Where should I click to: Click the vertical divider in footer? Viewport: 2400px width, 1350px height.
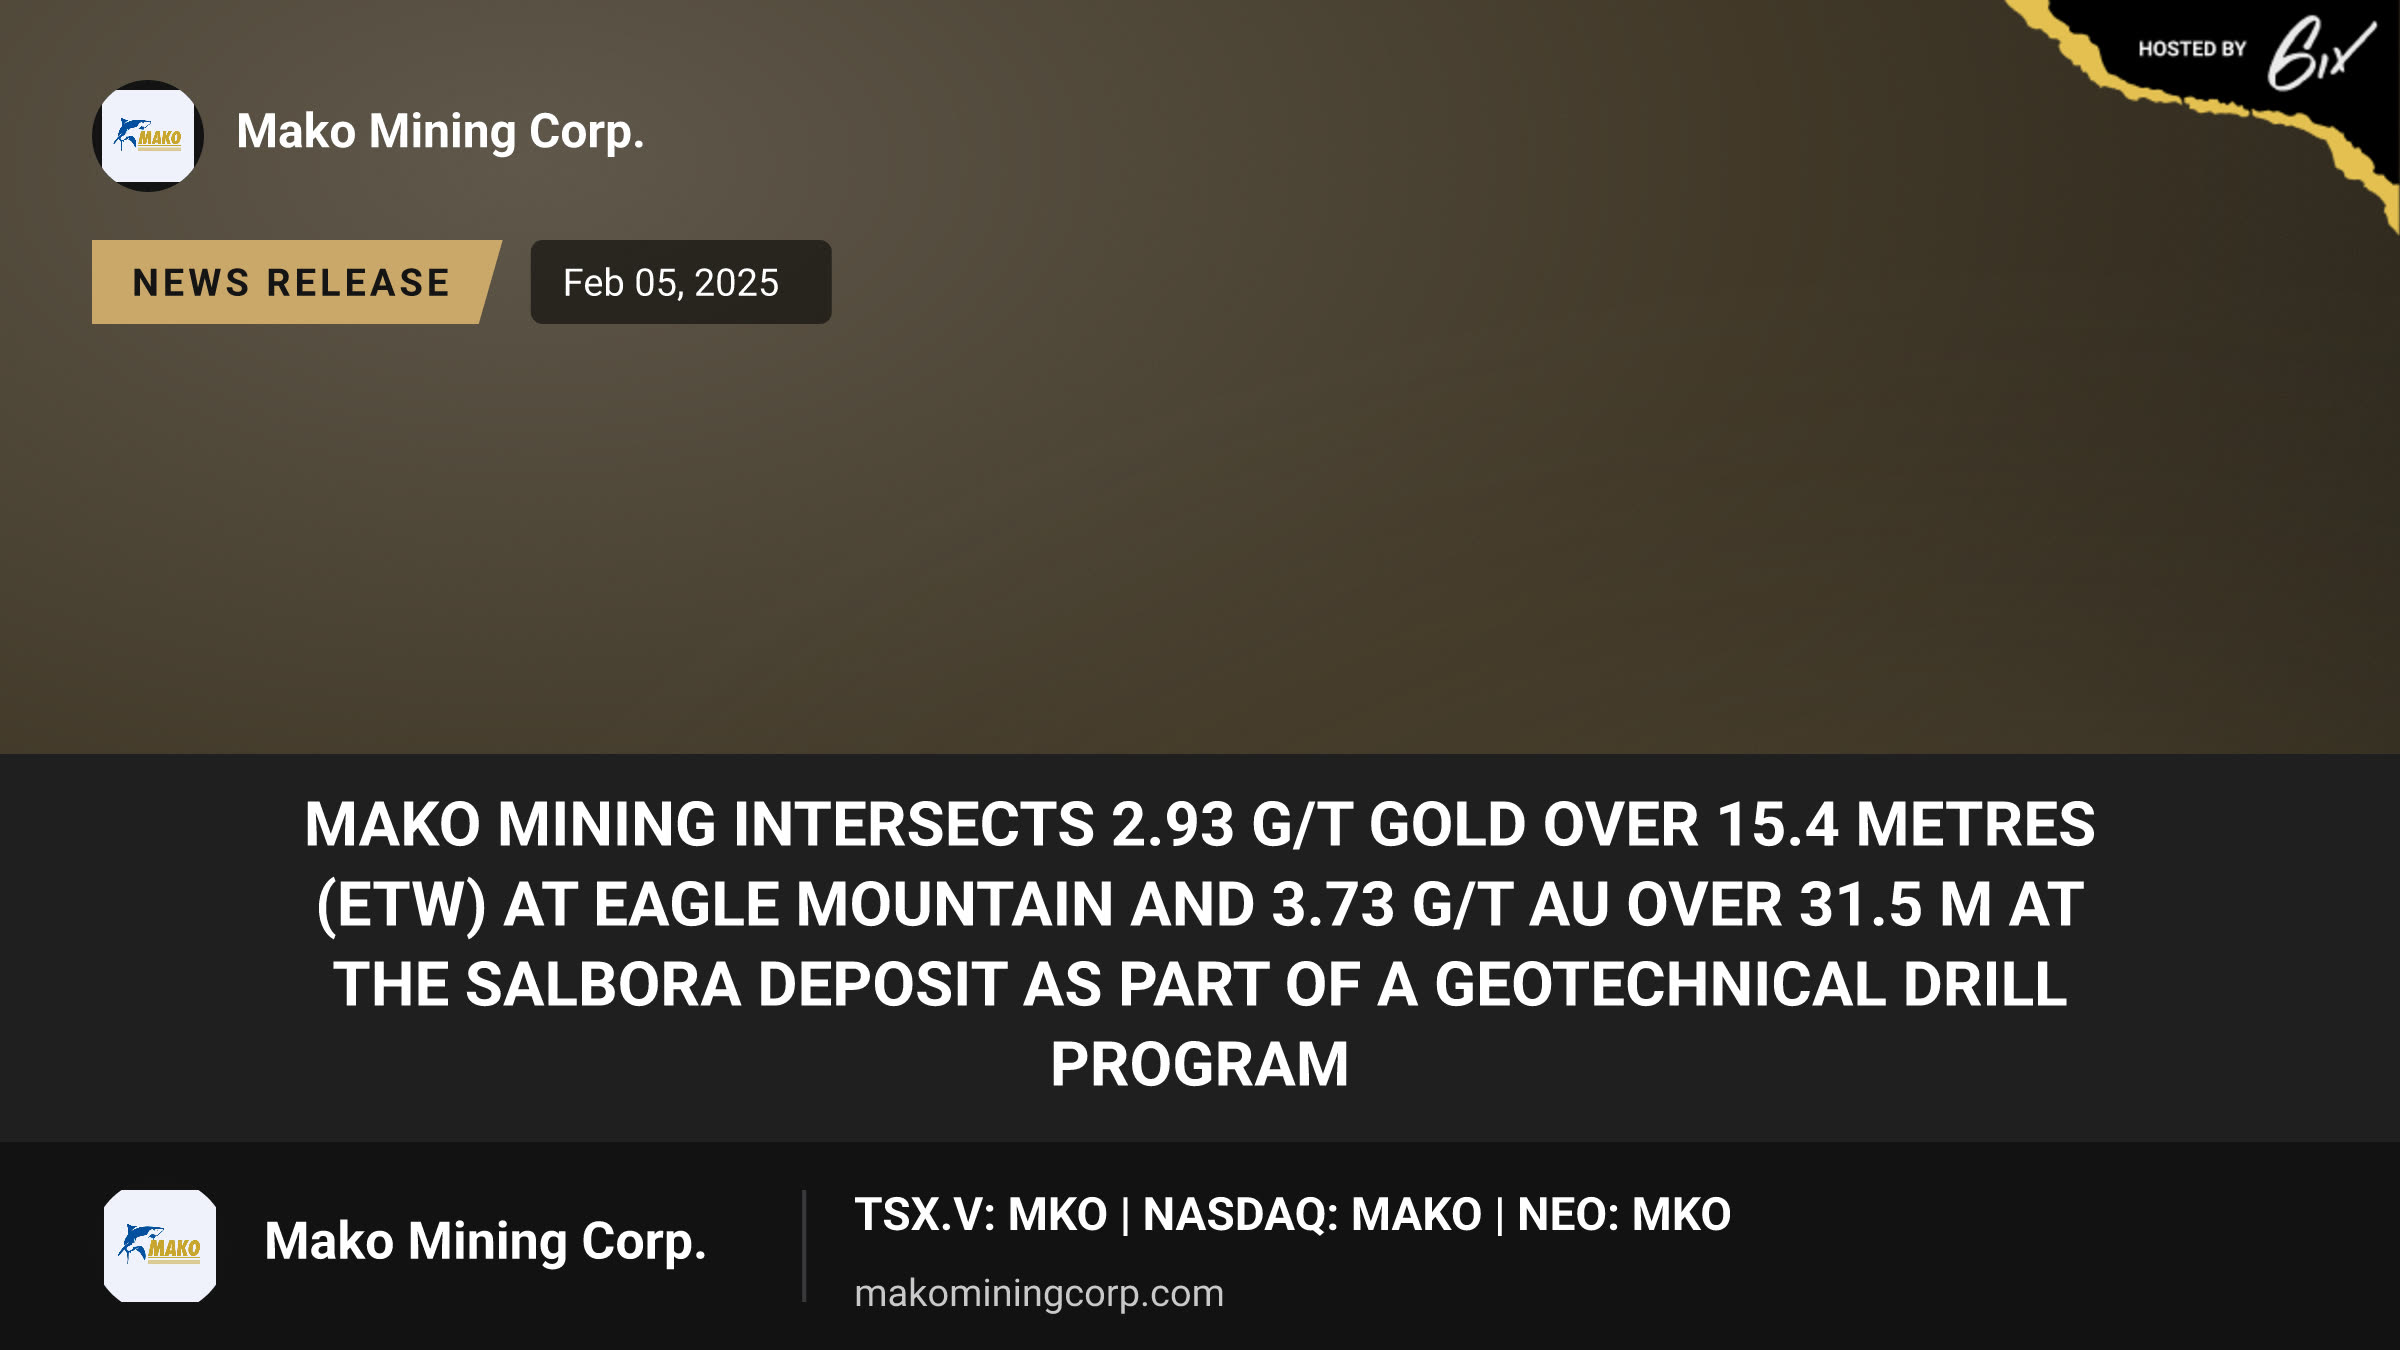(804, 1246)
